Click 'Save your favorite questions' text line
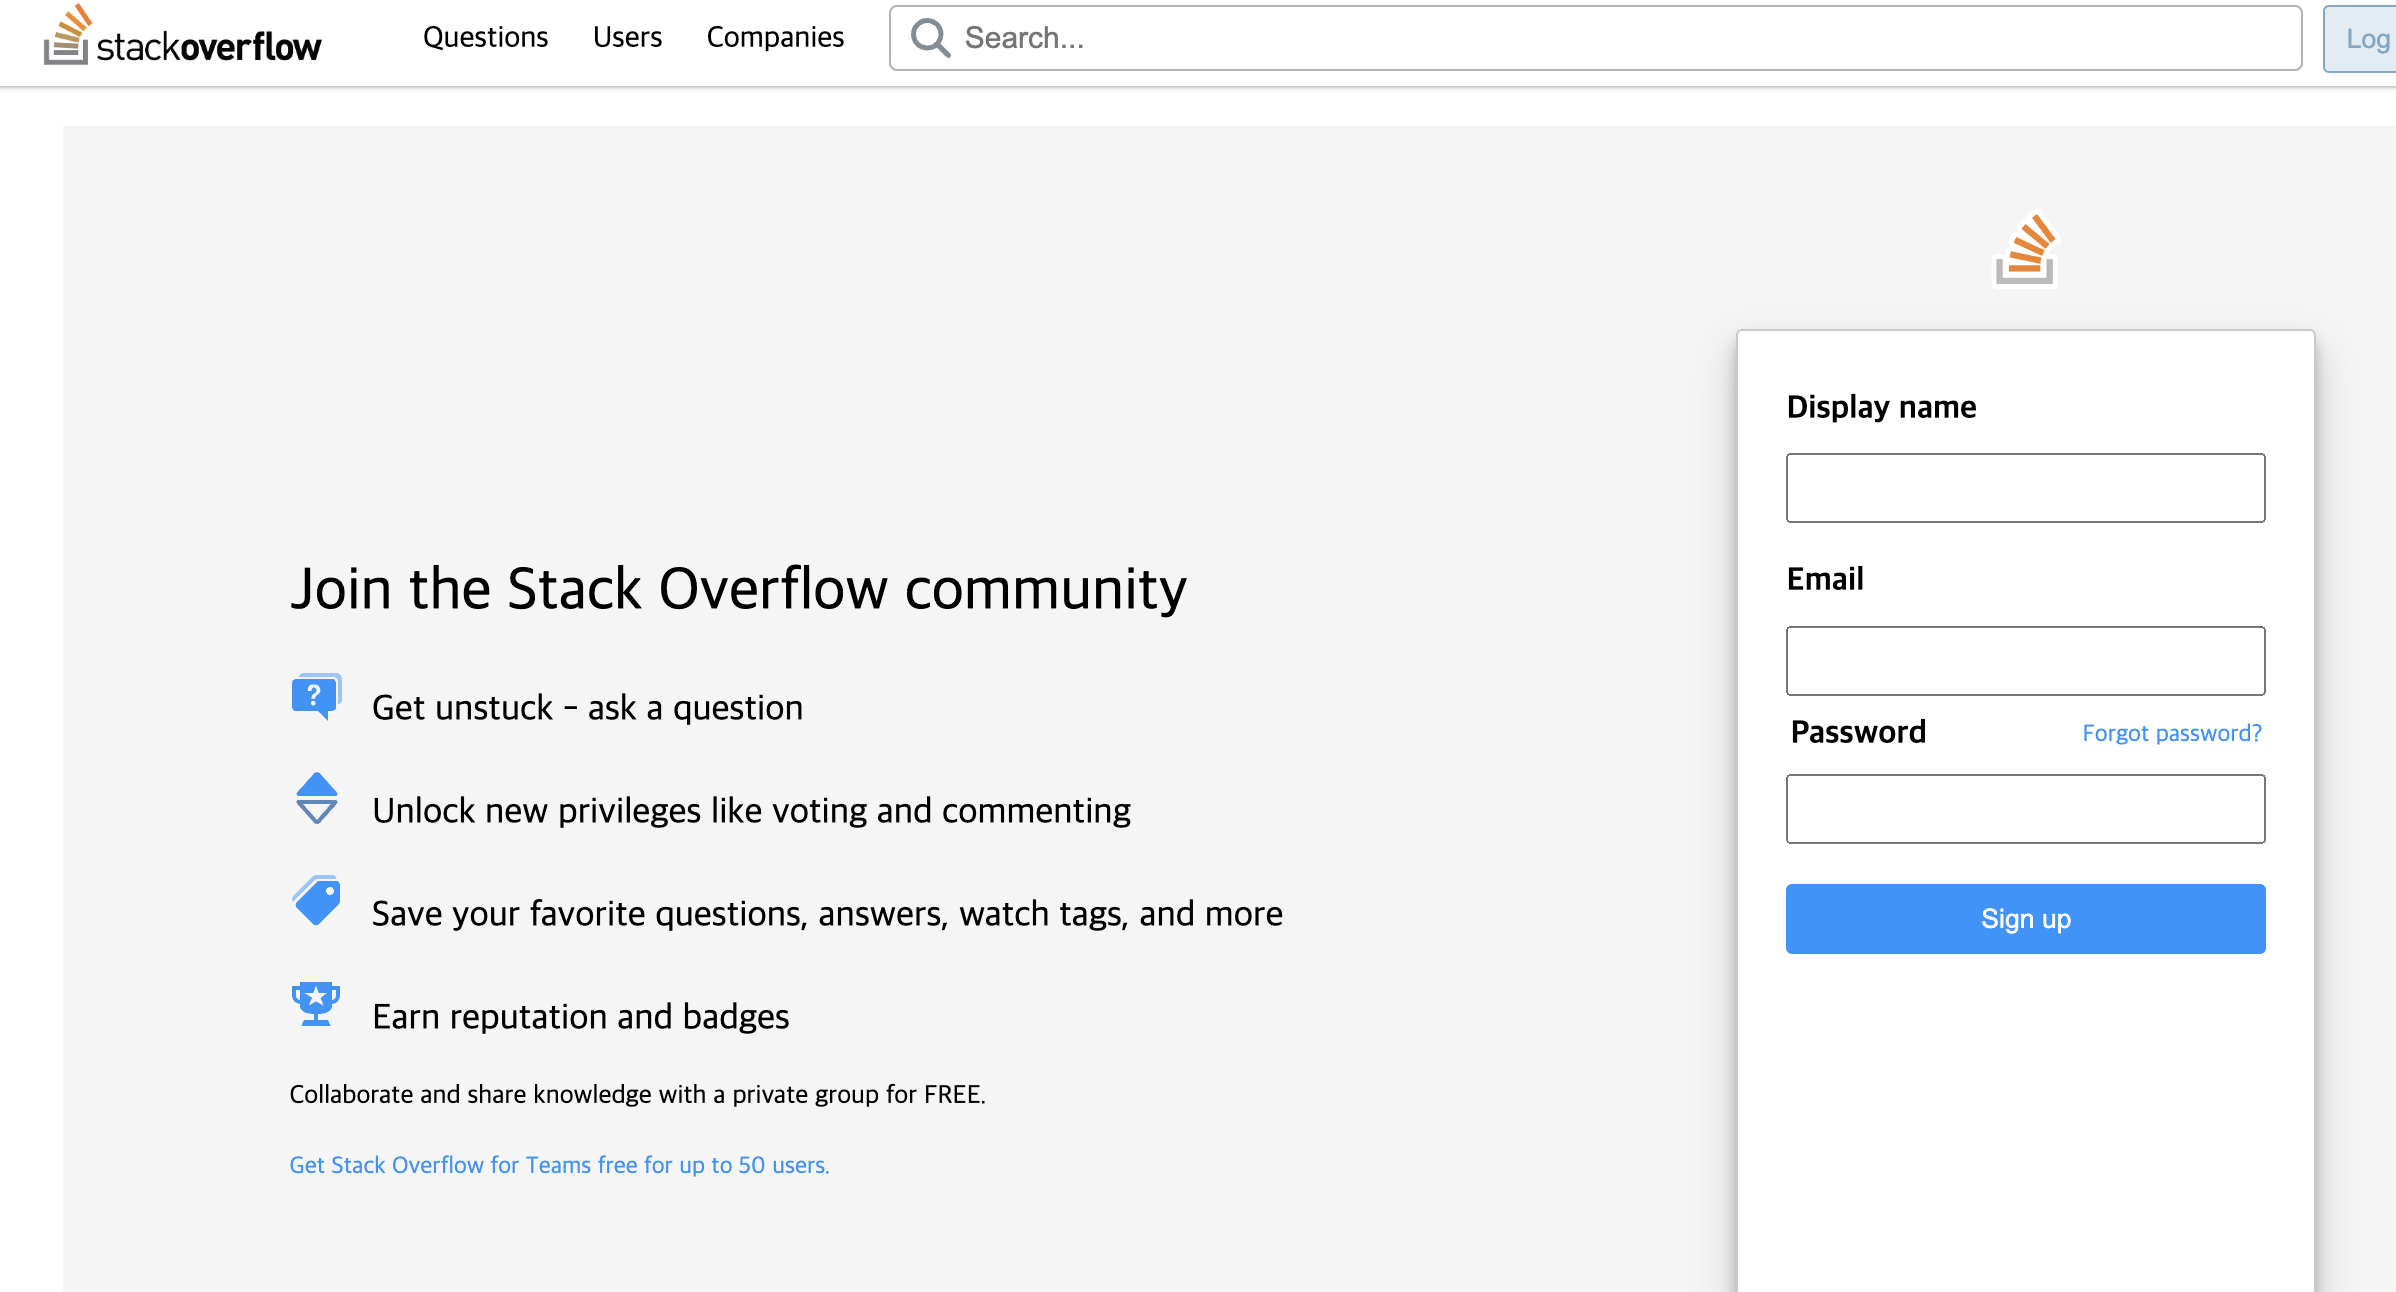Image resolution: width=2396 pixels, height=1292 pixels. 827,914
